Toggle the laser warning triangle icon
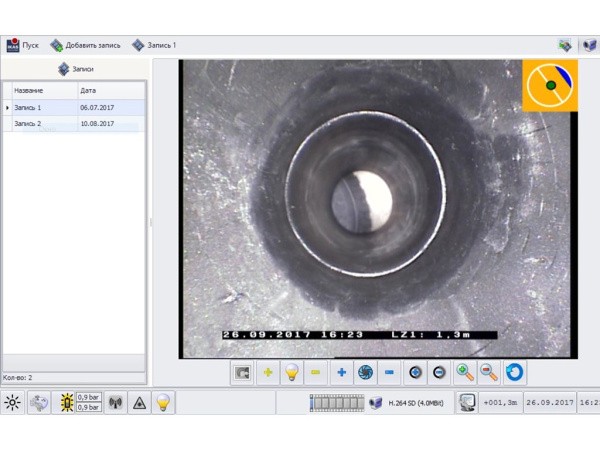 pyautogui.click(x=139, y=402)
